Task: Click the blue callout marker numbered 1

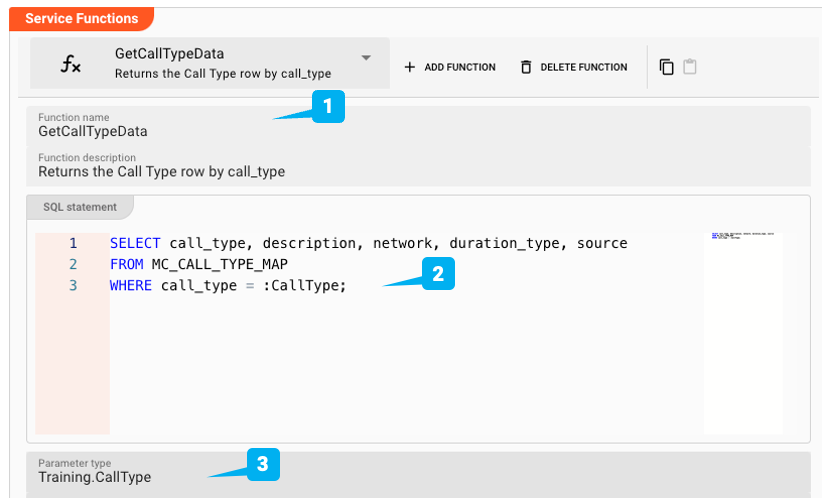Action: (328, 108)
